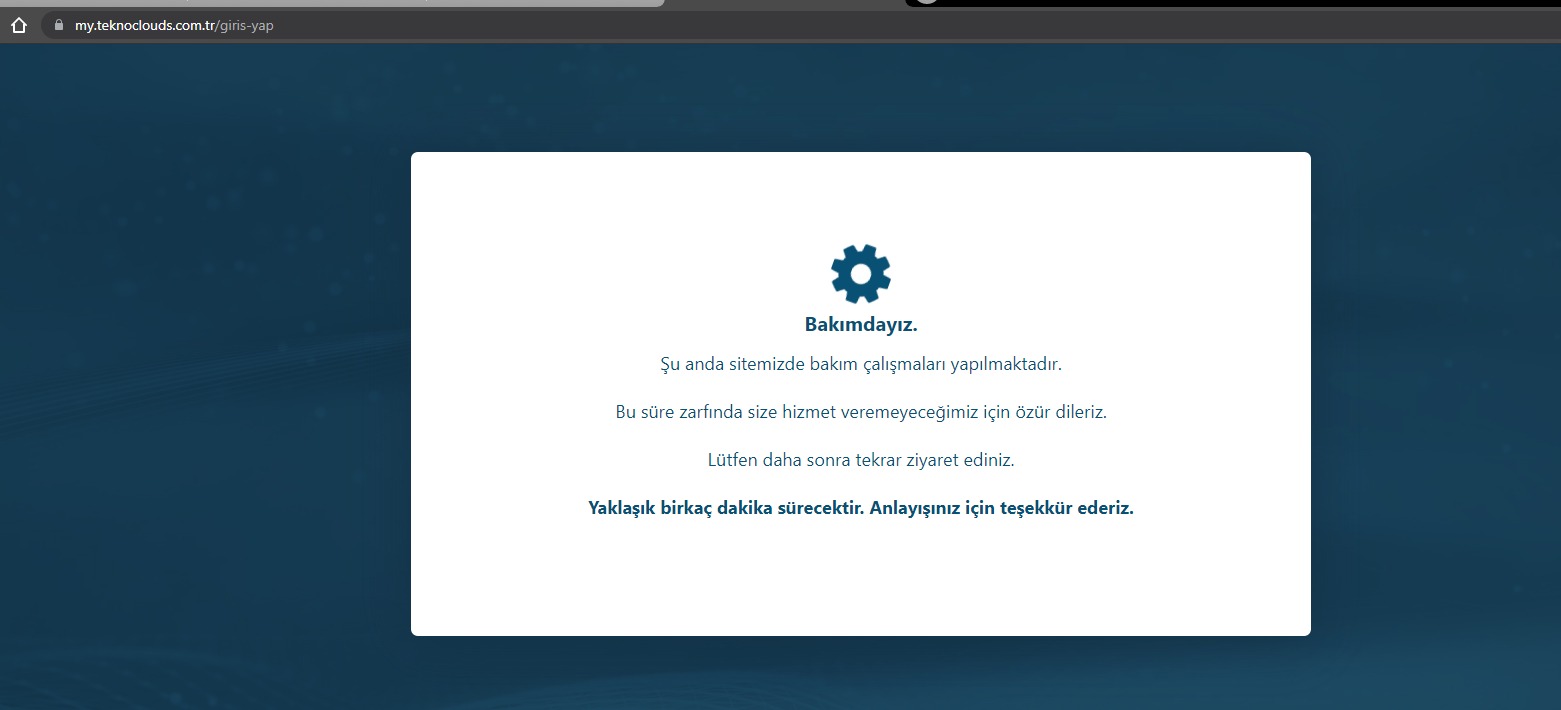Click the bold line "Yaklaşık birkaç dakika sürecektir"

click(861, 508)
